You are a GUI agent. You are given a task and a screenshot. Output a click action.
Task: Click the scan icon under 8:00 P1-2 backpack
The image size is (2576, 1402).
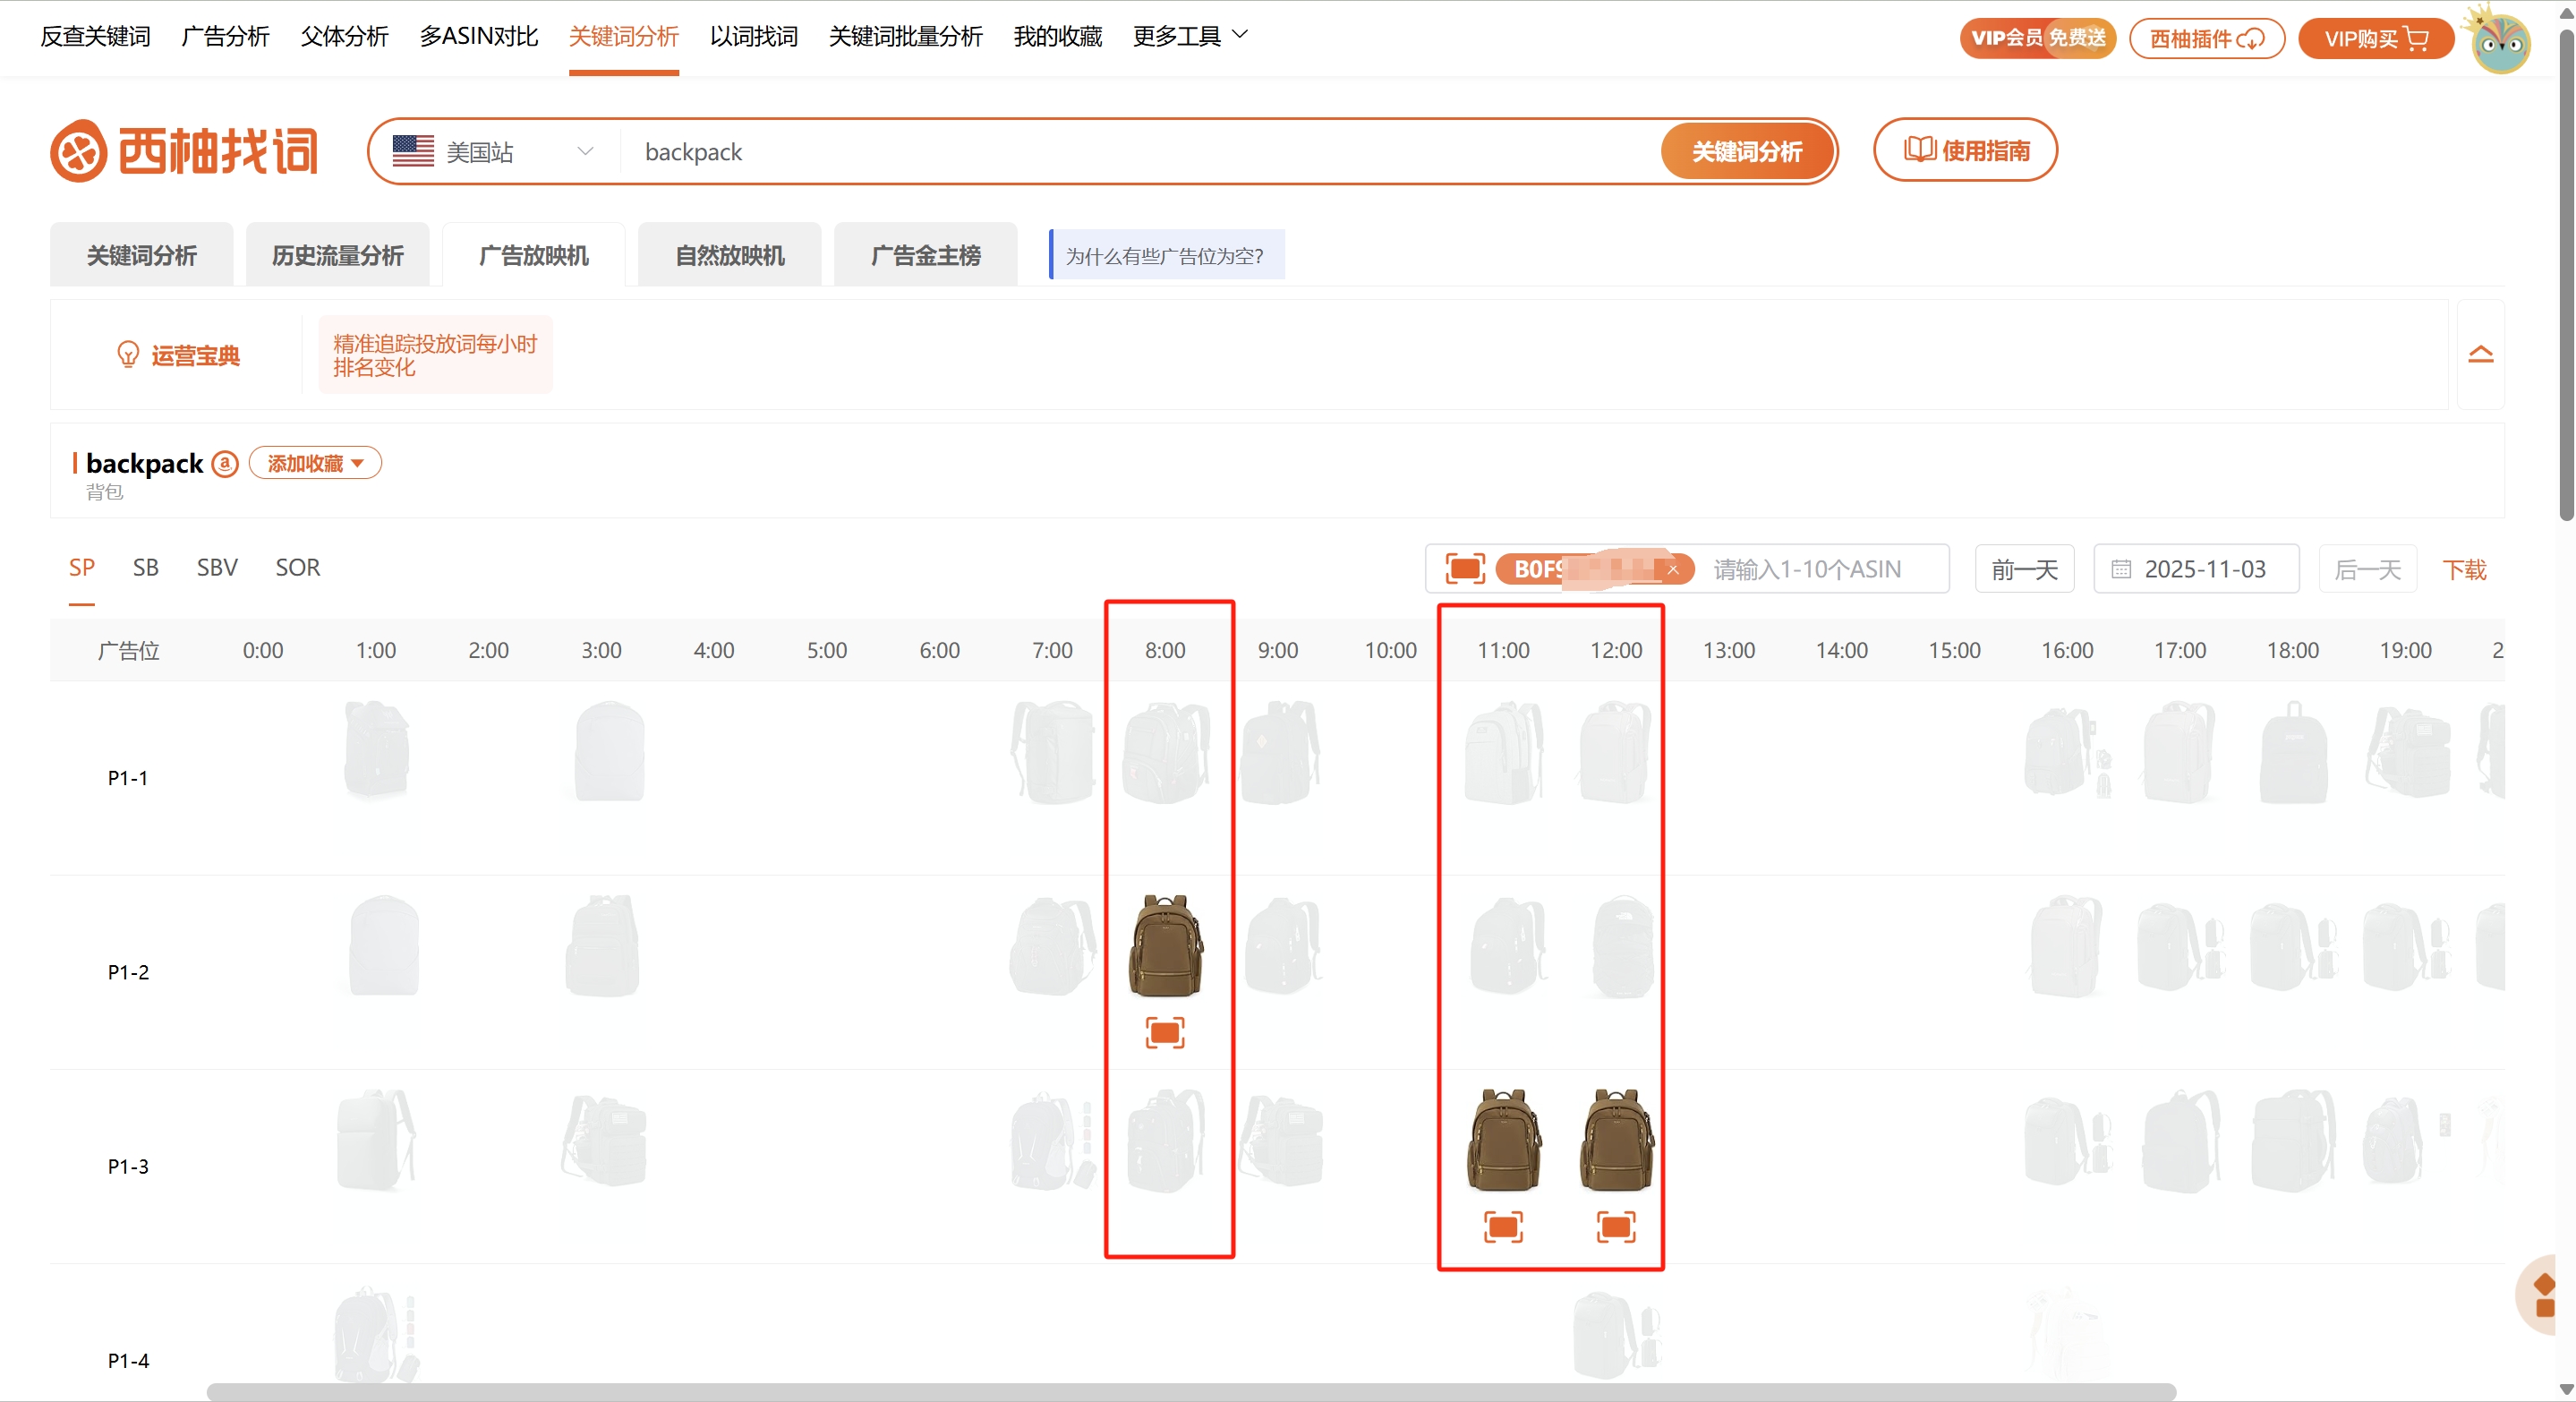(1164, 1032)
